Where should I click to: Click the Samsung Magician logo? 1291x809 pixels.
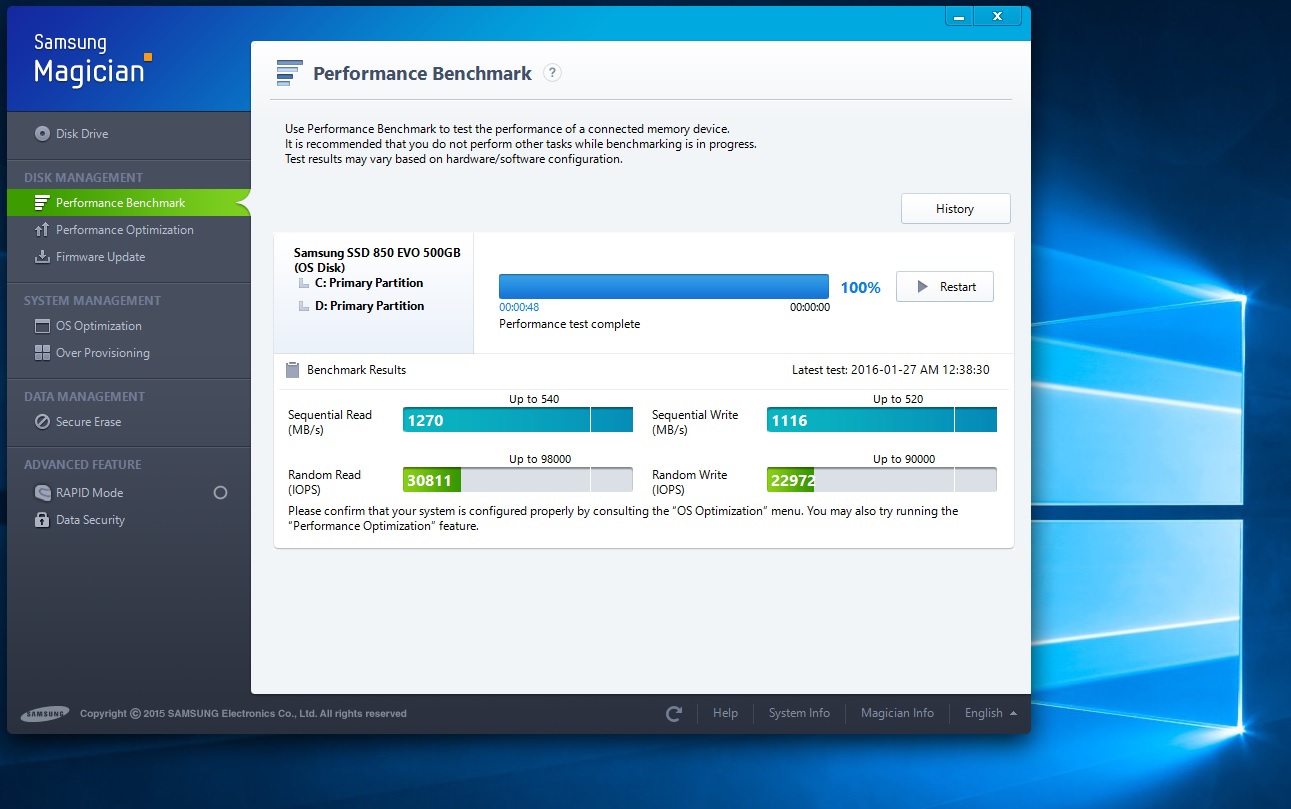pos(92,59)
